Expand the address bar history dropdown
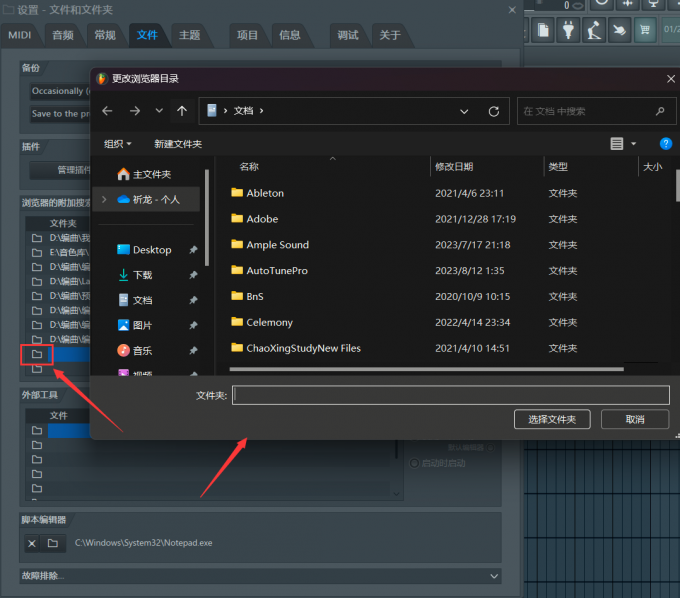680x598 pixels. point(464,111)
